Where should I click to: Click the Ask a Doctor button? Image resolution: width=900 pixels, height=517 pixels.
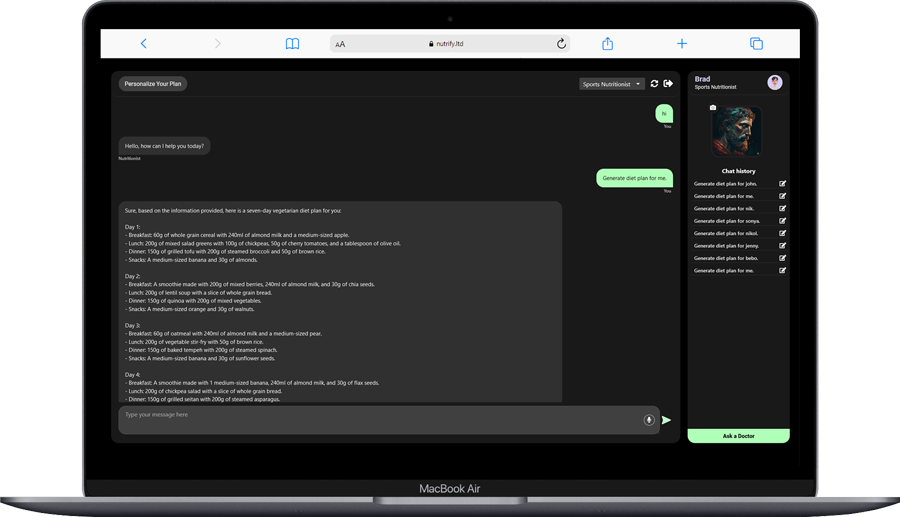tap(738, 436)
